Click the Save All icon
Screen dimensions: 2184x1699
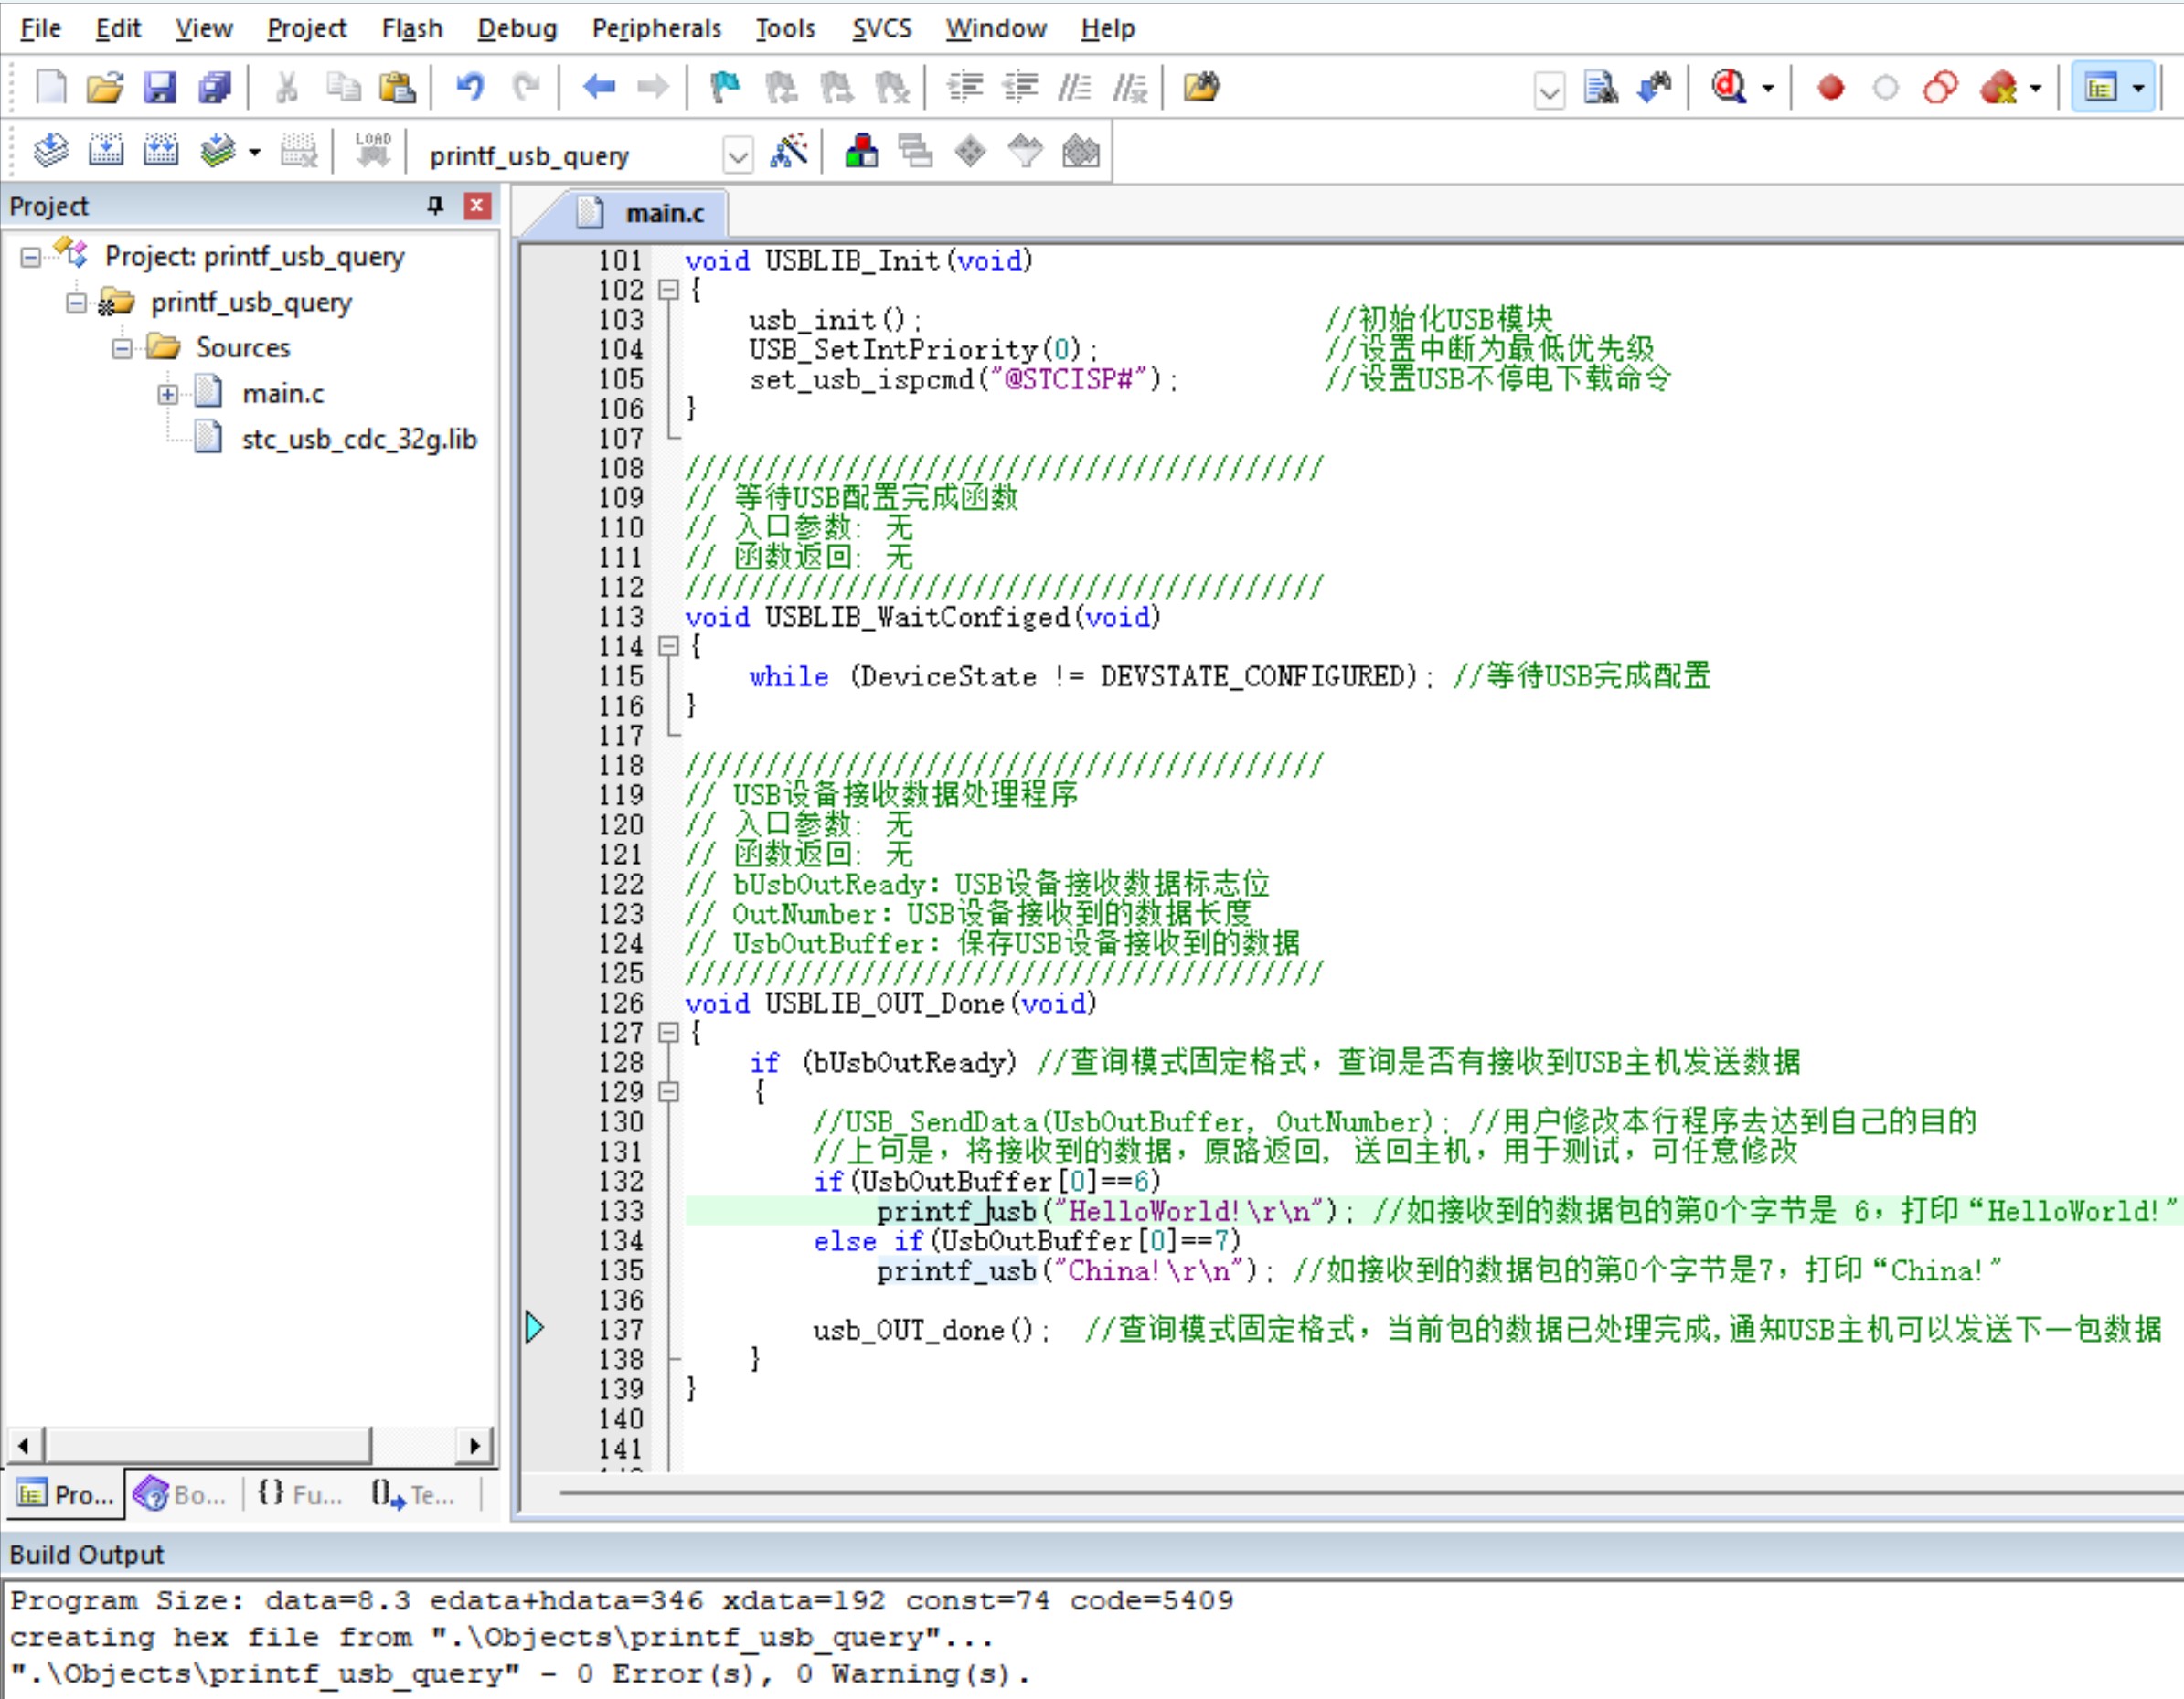point(214,88)
